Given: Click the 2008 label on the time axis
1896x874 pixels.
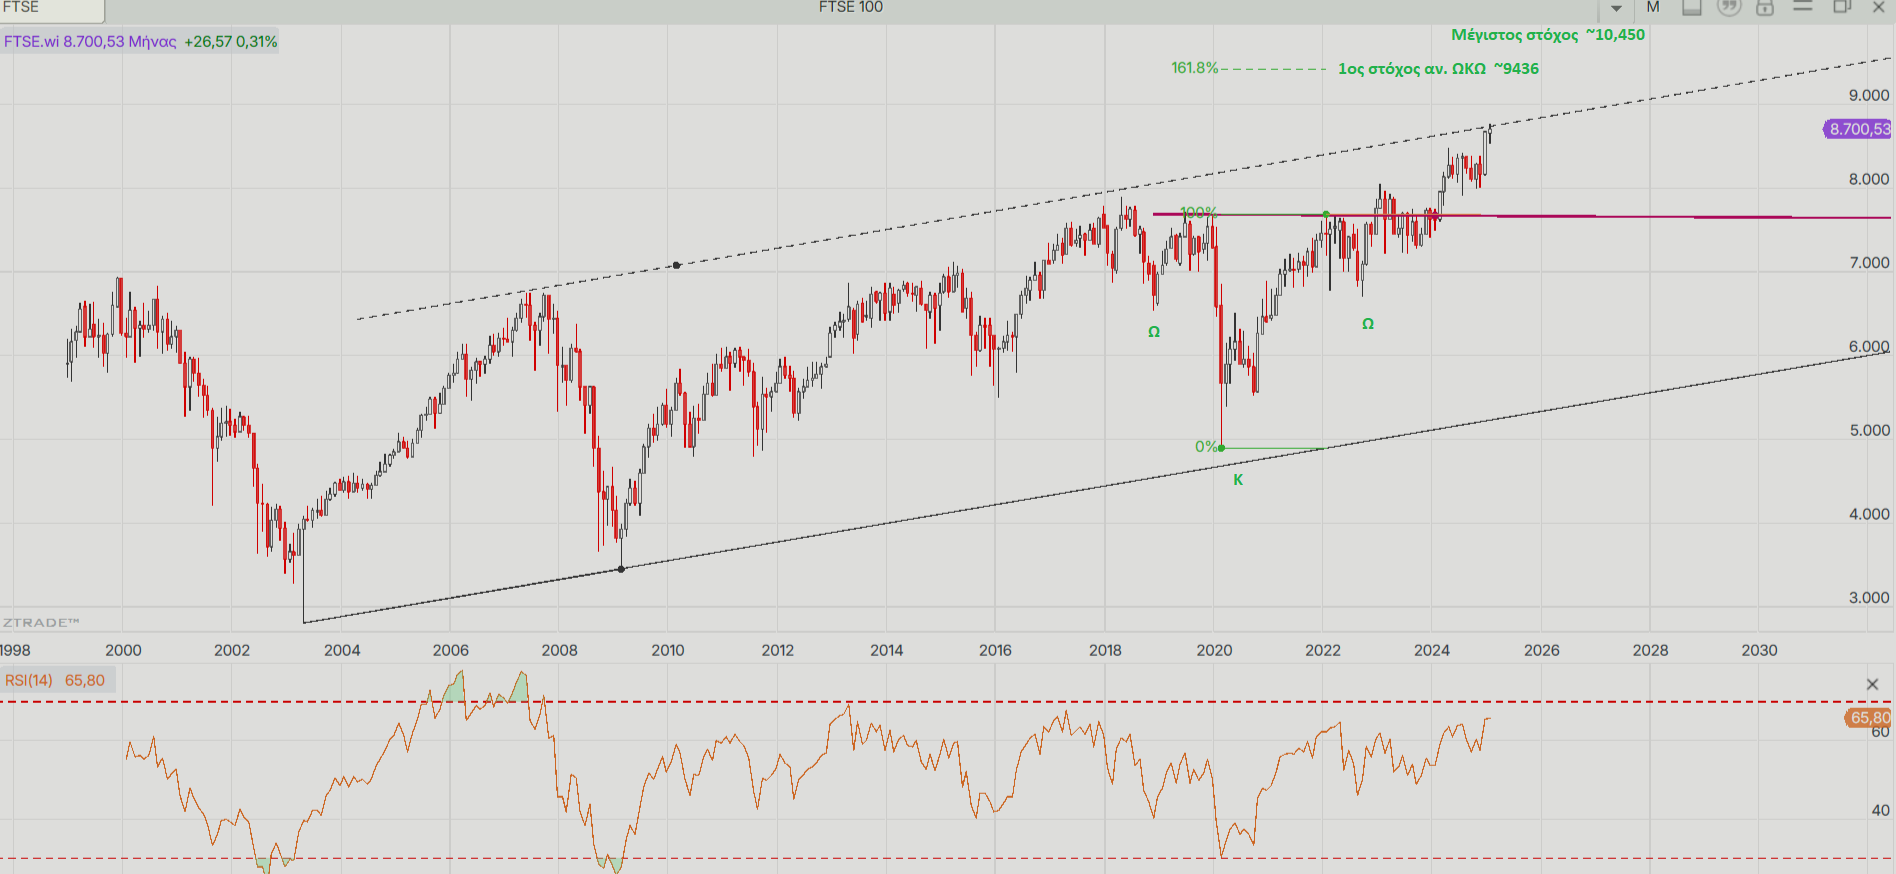Looking at the screenshot, I should 559,650.
